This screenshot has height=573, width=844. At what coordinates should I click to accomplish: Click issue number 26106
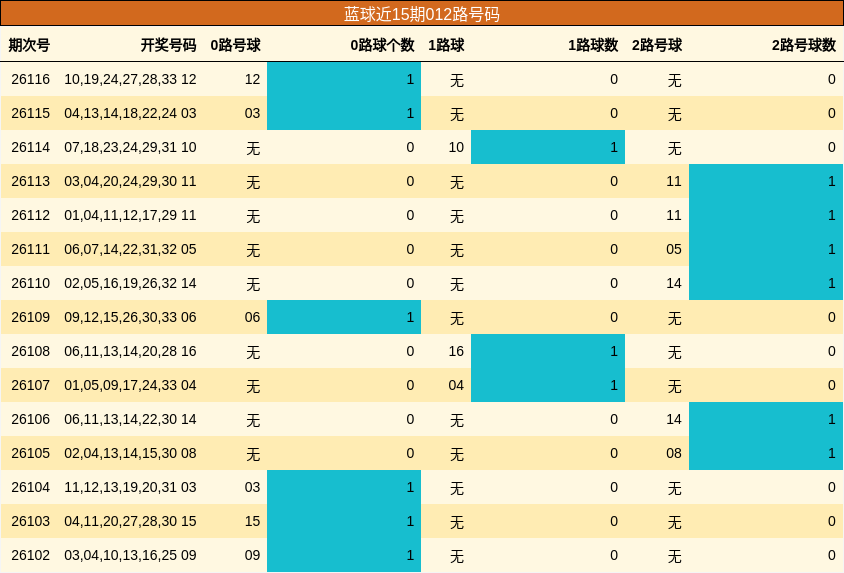[31, 419]
